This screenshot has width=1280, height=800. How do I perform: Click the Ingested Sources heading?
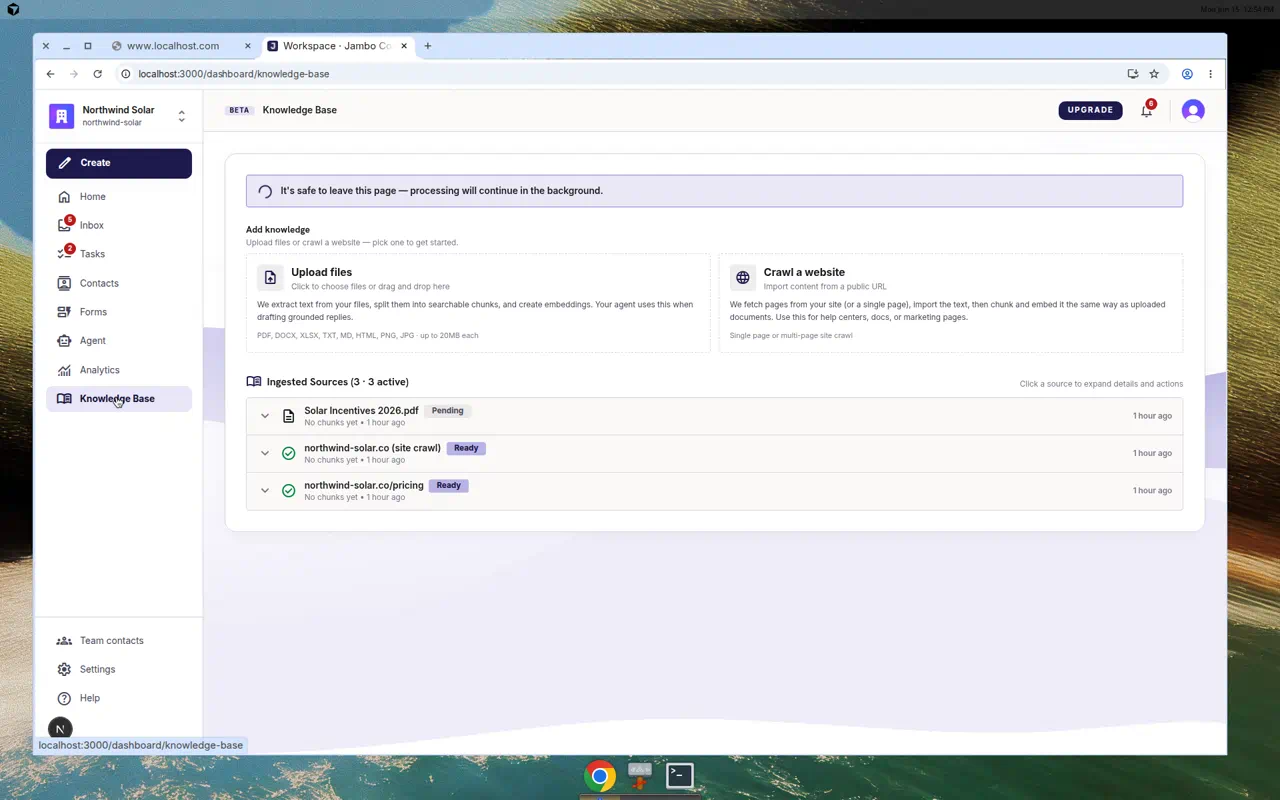click(338, 382)
